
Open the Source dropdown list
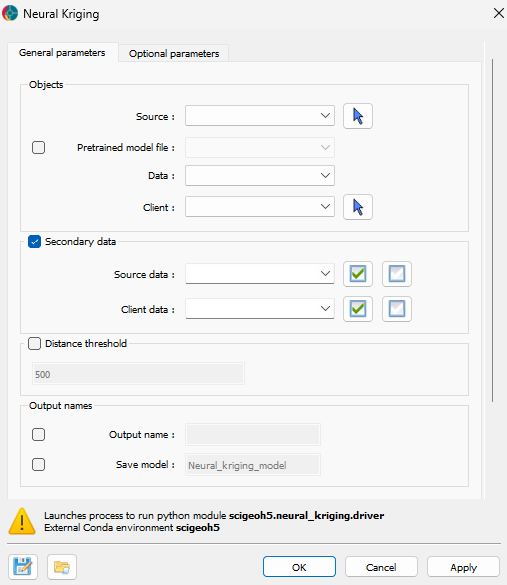pyautogui.click(x=260, y=116)
